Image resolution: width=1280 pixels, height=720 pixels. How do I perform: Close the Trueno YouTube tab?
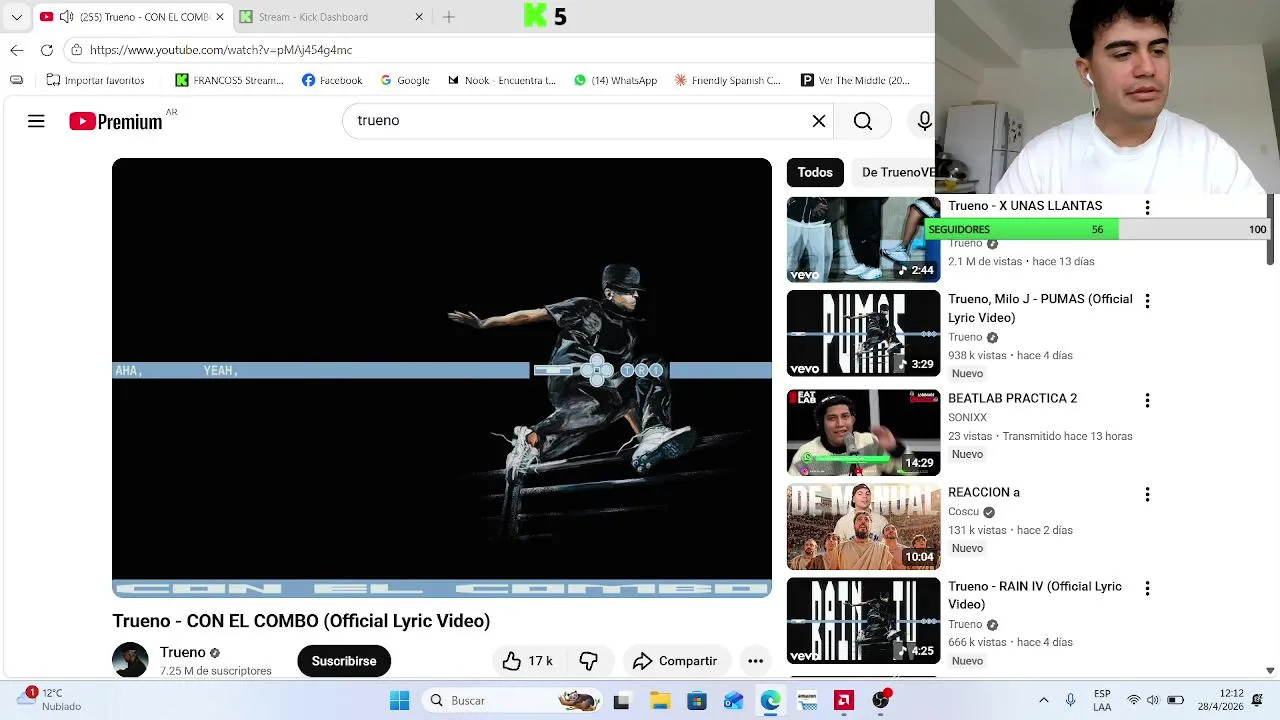coord(219,17)
